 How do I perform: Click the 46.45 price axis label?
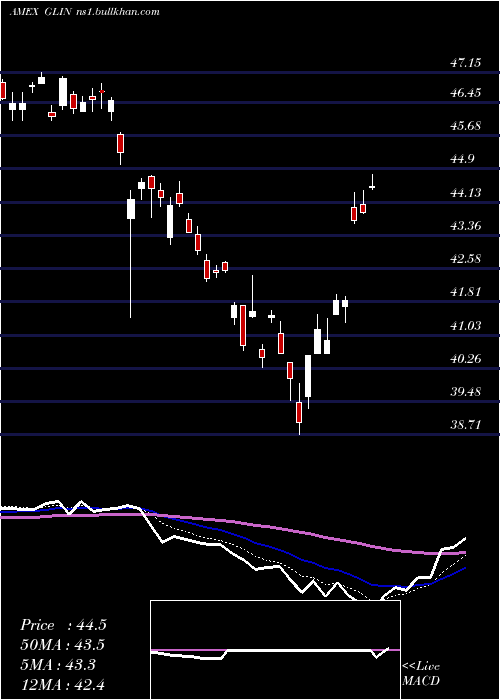[x=465, y=93]
